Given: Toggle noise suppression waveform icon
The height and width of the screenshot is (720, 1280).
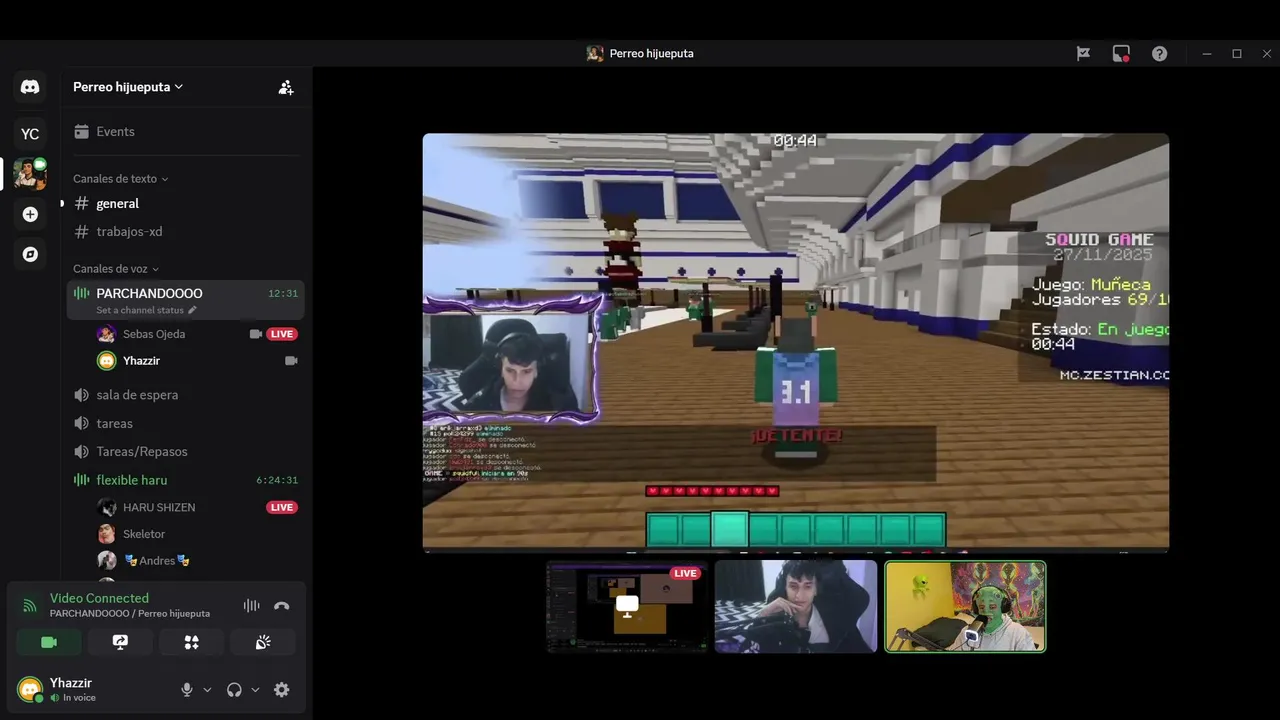Looking at the screenshot, I should pyautogui.click(x=251, y=605).
